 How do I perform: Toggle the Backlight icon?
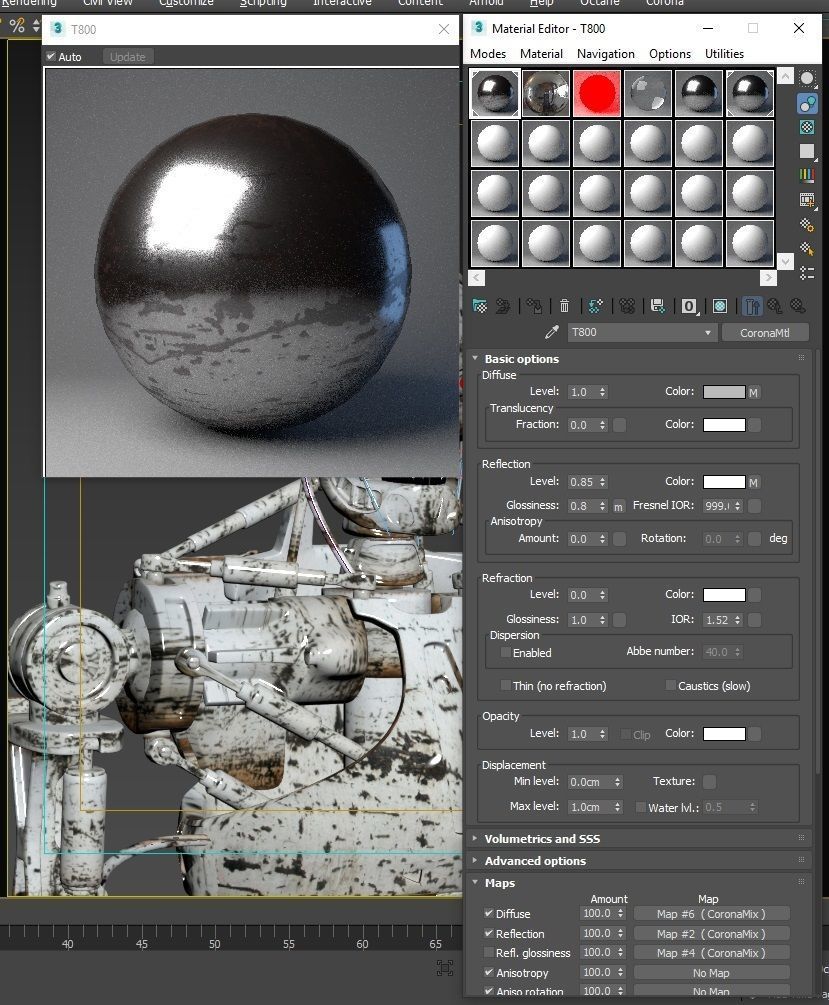tap(807, 103)
